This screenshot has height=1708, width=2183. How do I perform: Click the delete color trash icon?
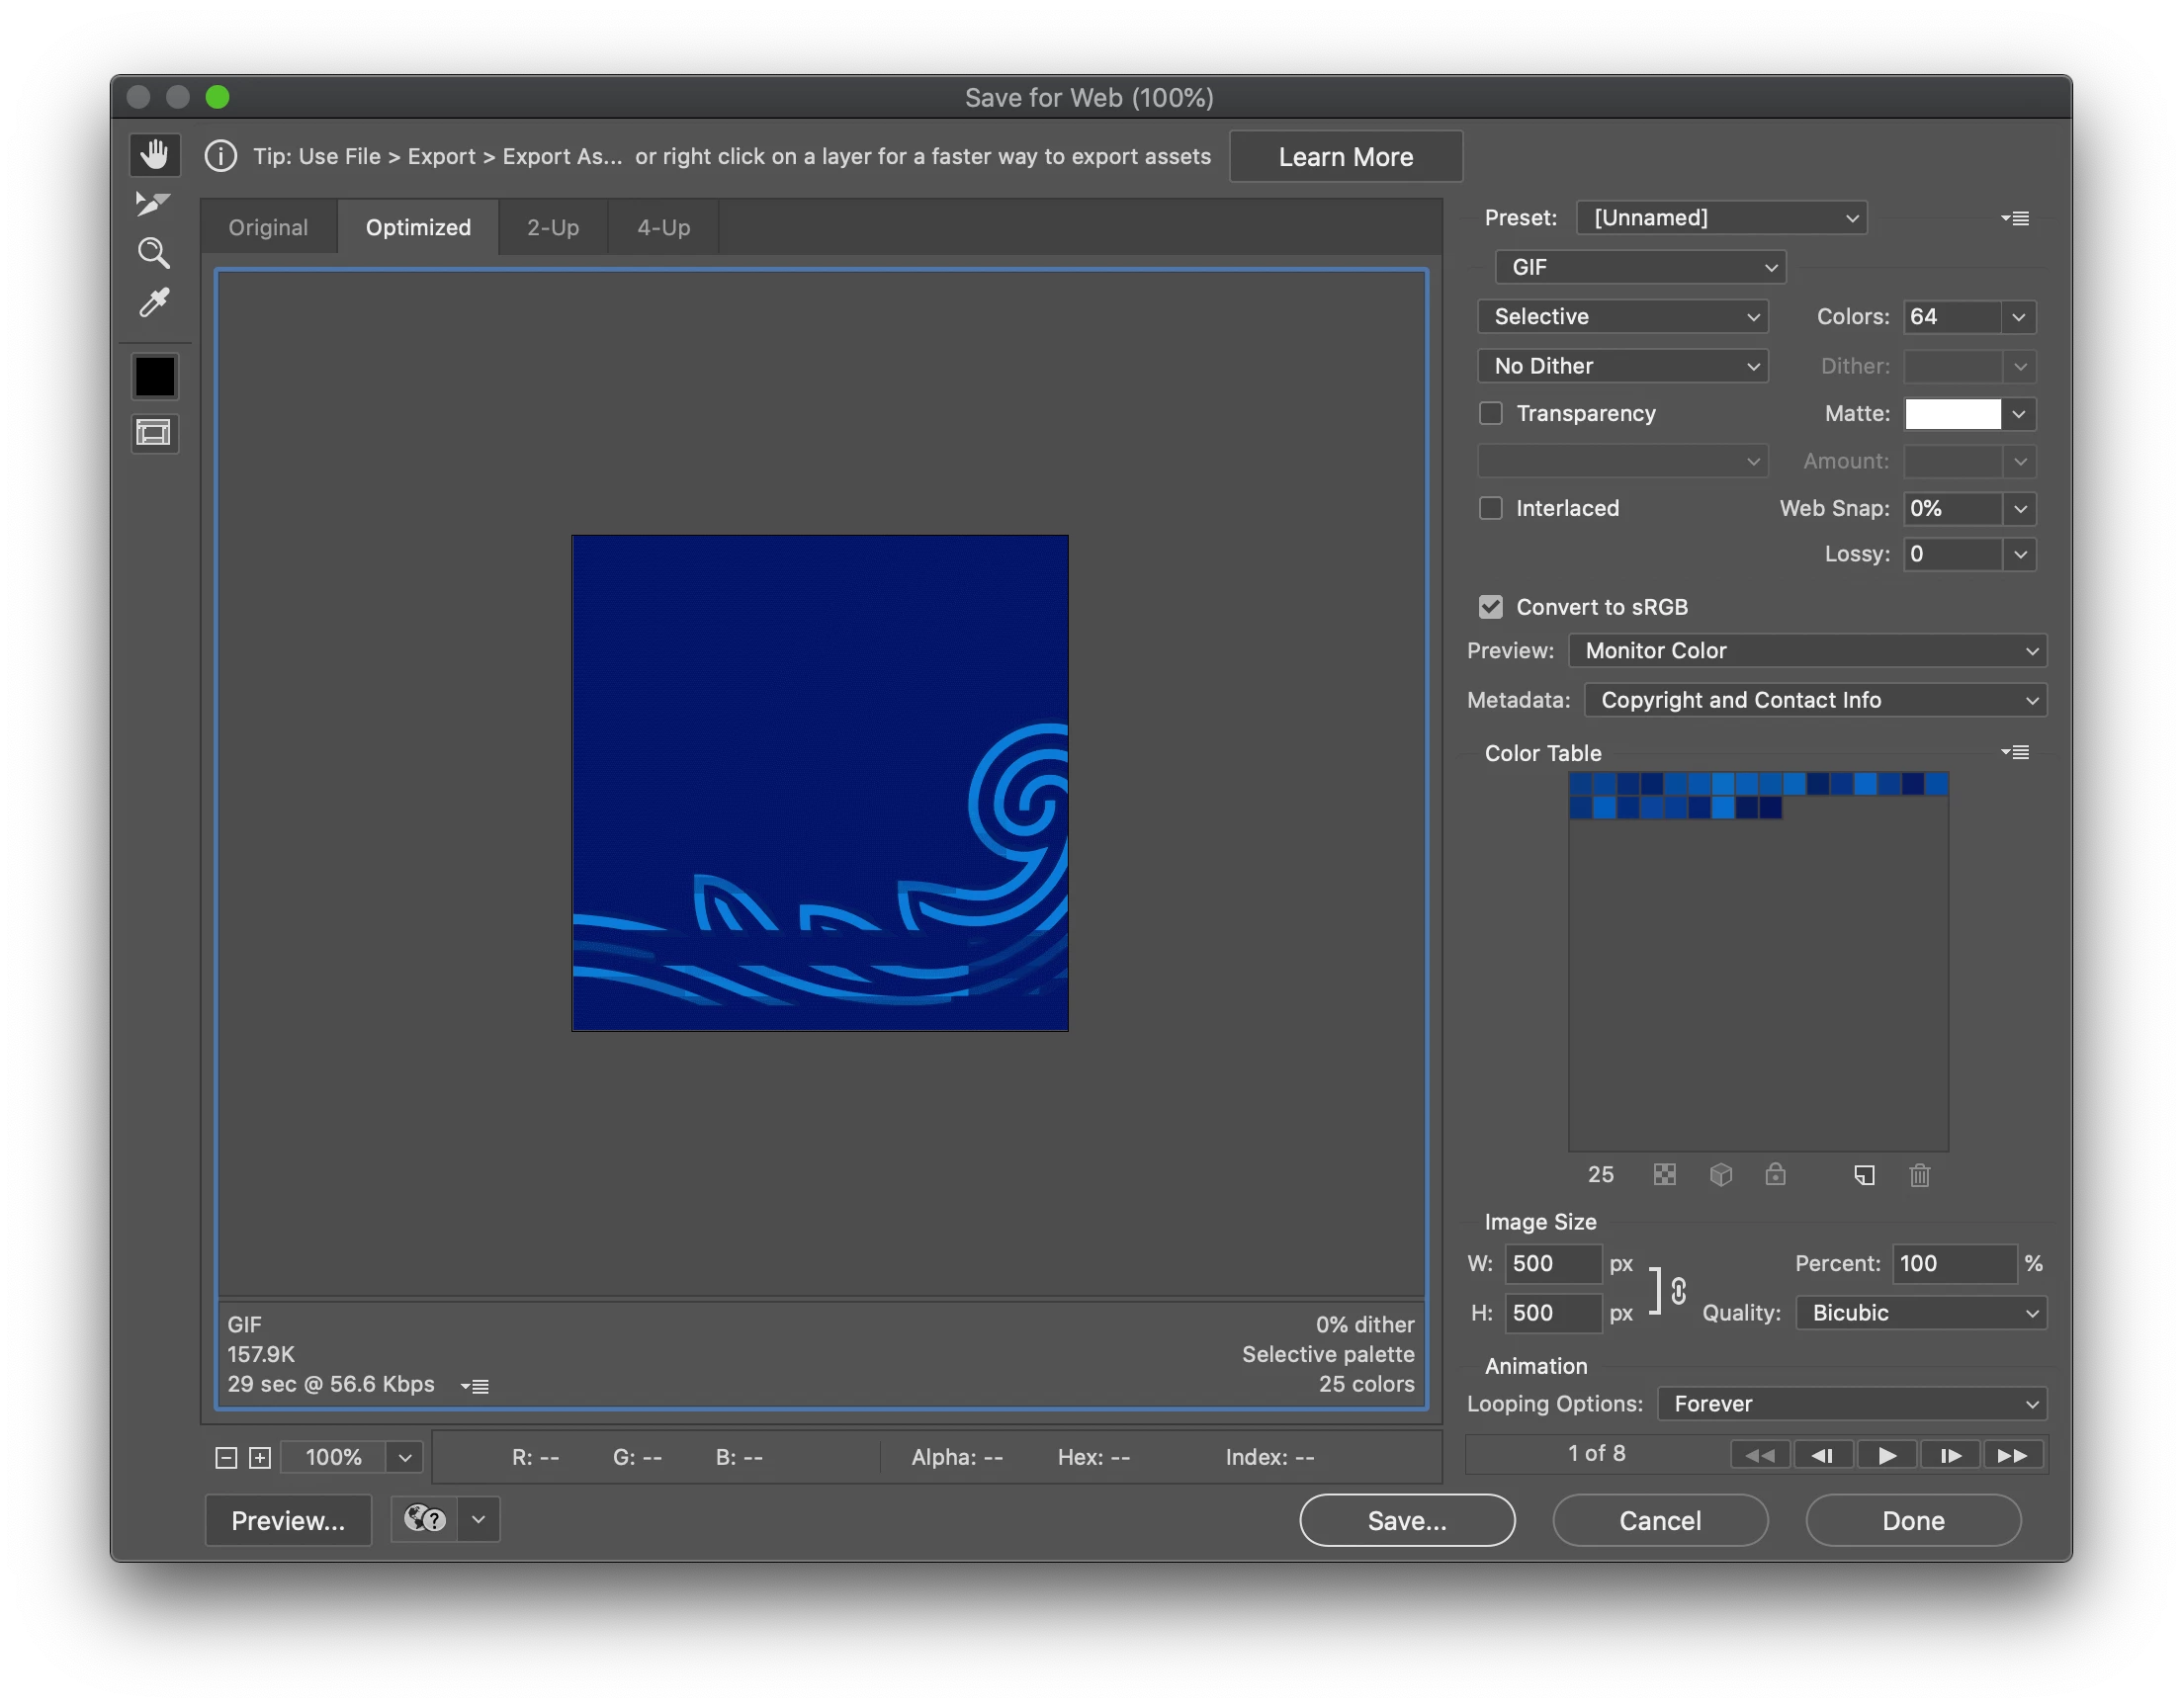[1919, 1175]
